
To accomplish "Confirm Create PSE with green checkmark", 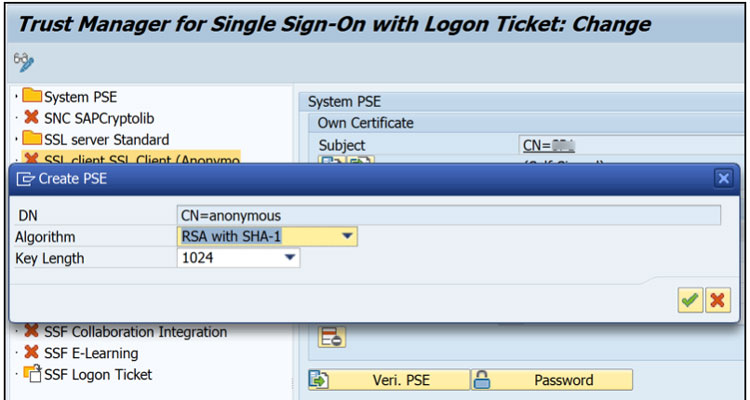I will tap(689, 299).
